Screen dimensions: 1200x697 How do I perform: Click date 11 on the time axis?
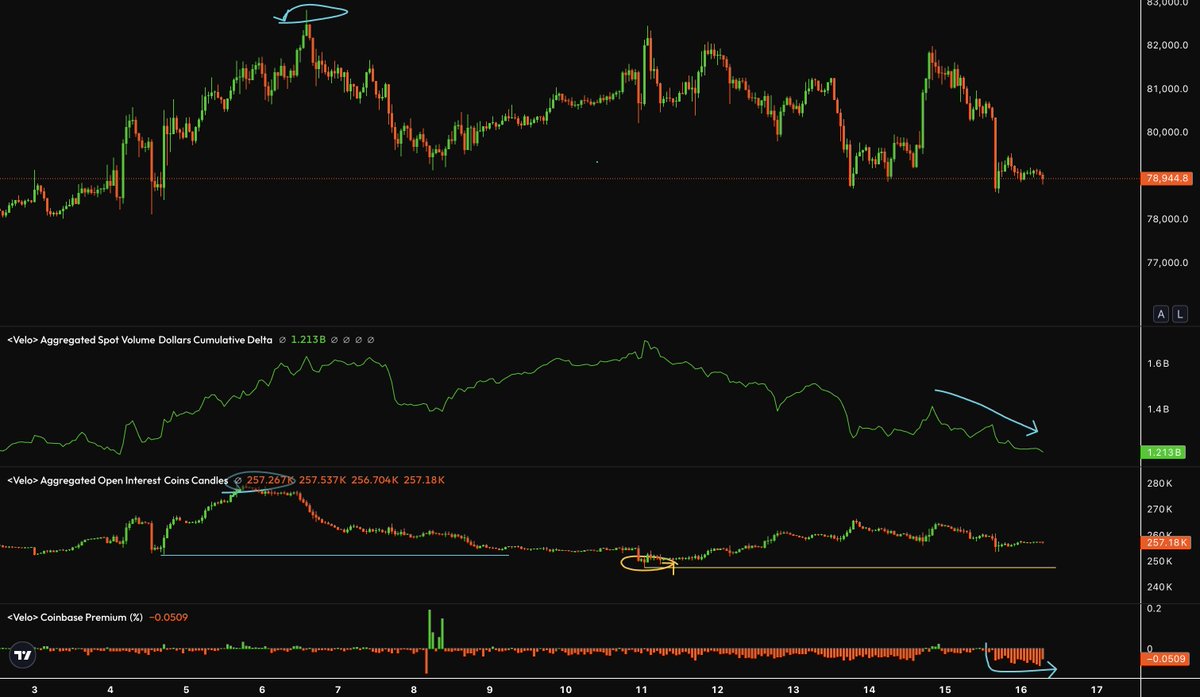coord(642,690)
